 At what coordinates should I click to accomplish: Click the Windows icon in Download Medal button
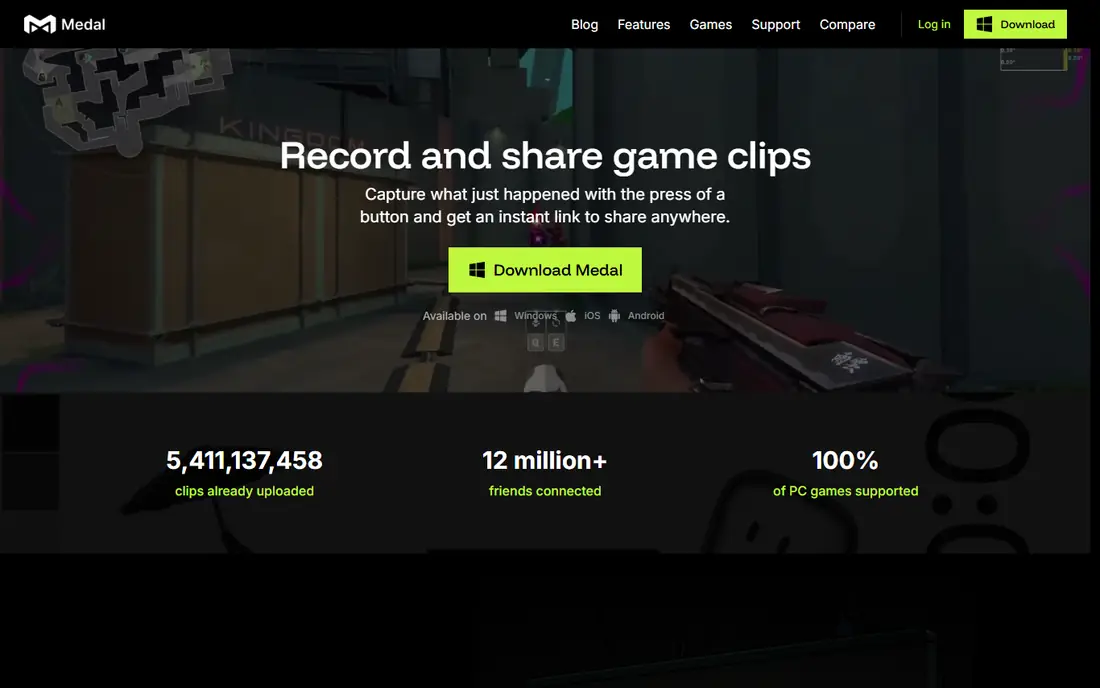tap(477, 270)
